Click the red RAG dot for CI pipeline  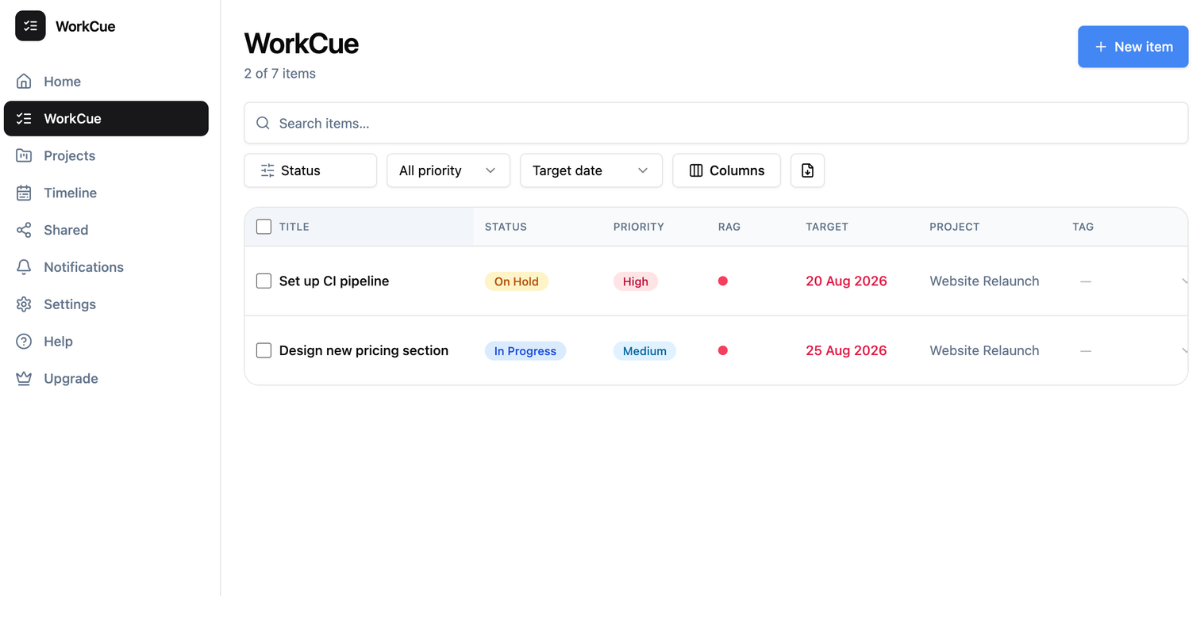click(723, 281)
